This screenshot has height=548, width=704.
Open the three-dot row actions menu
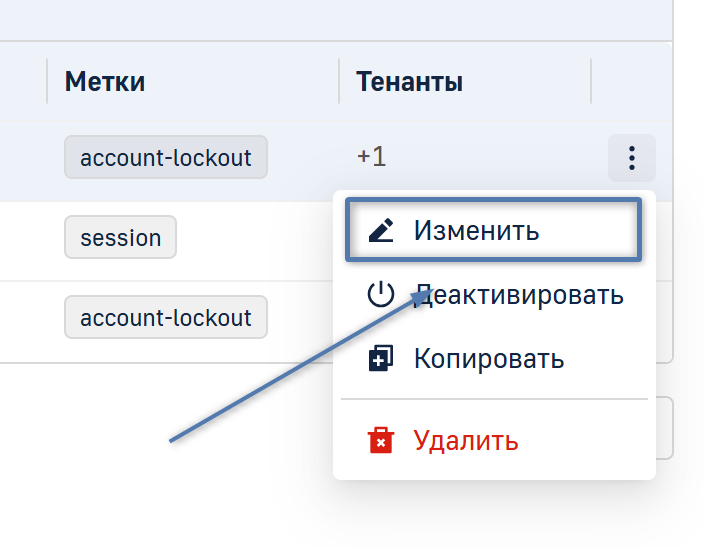(631, 158)
